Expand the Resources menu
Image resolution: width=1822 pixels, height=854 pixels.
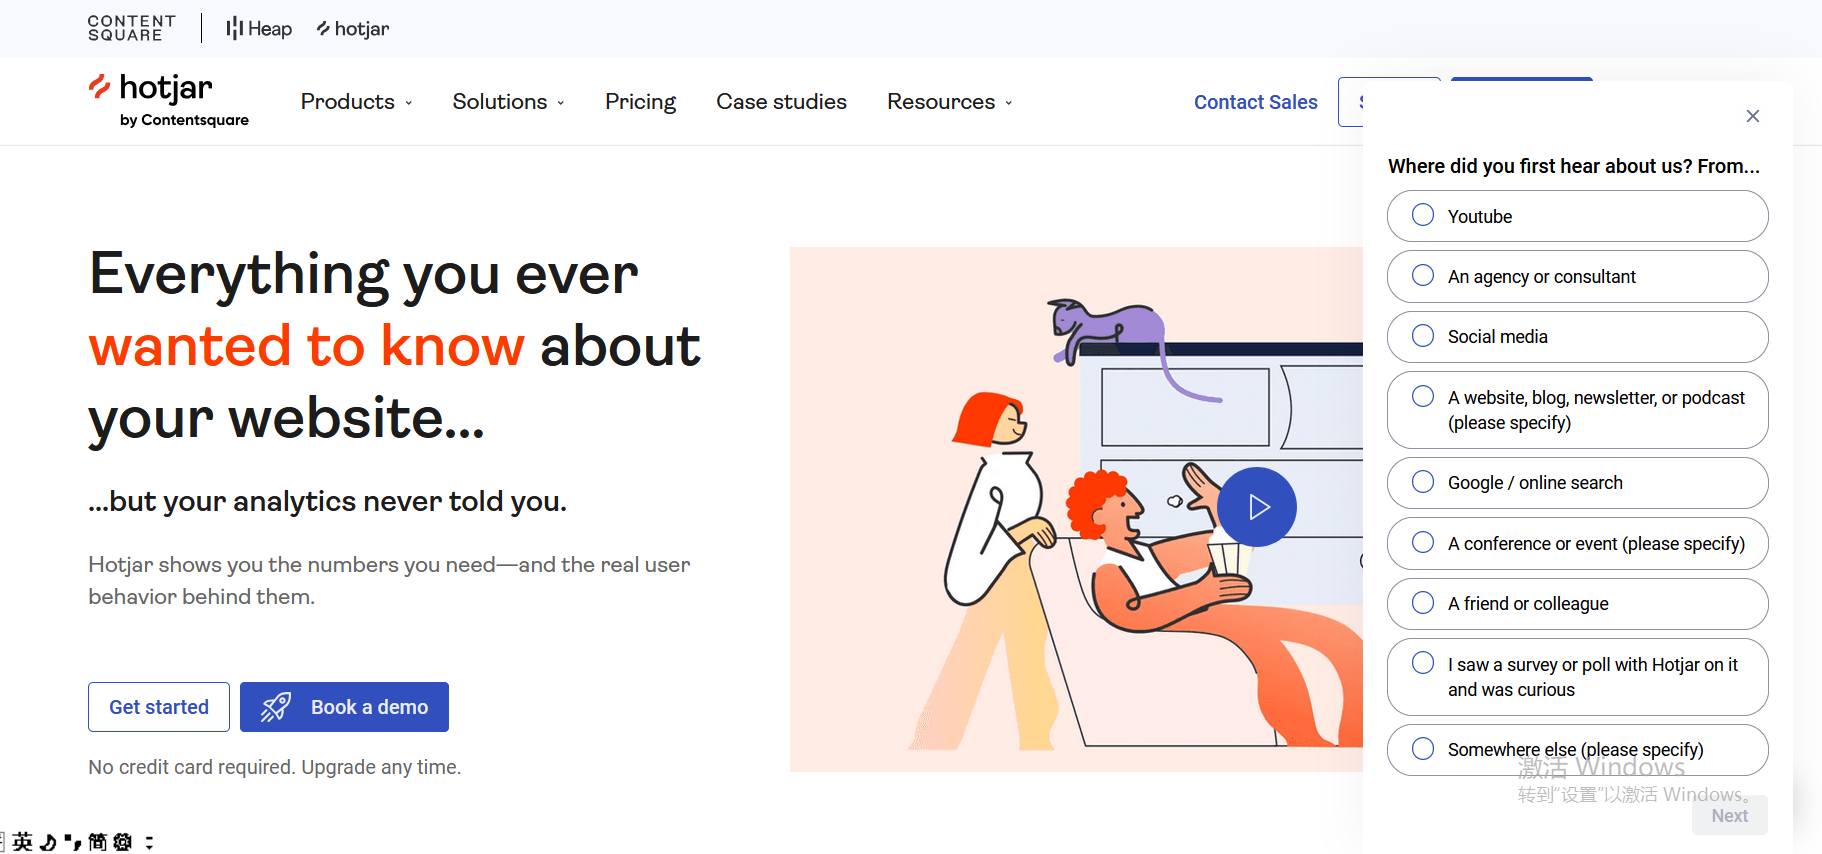coord(949,102)
